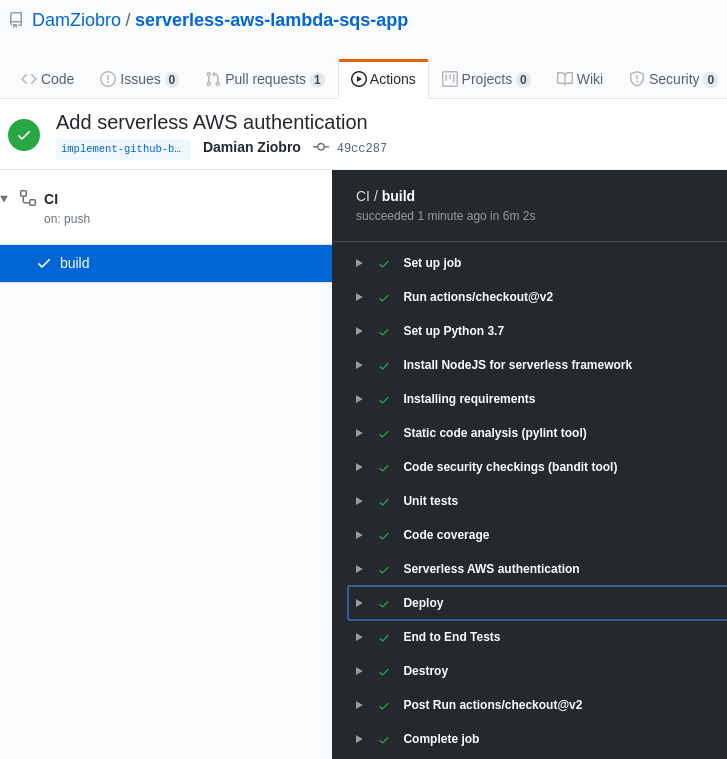727x759 pixels.
Task: Click the repository book icon
Action: [x=16, y=20]
